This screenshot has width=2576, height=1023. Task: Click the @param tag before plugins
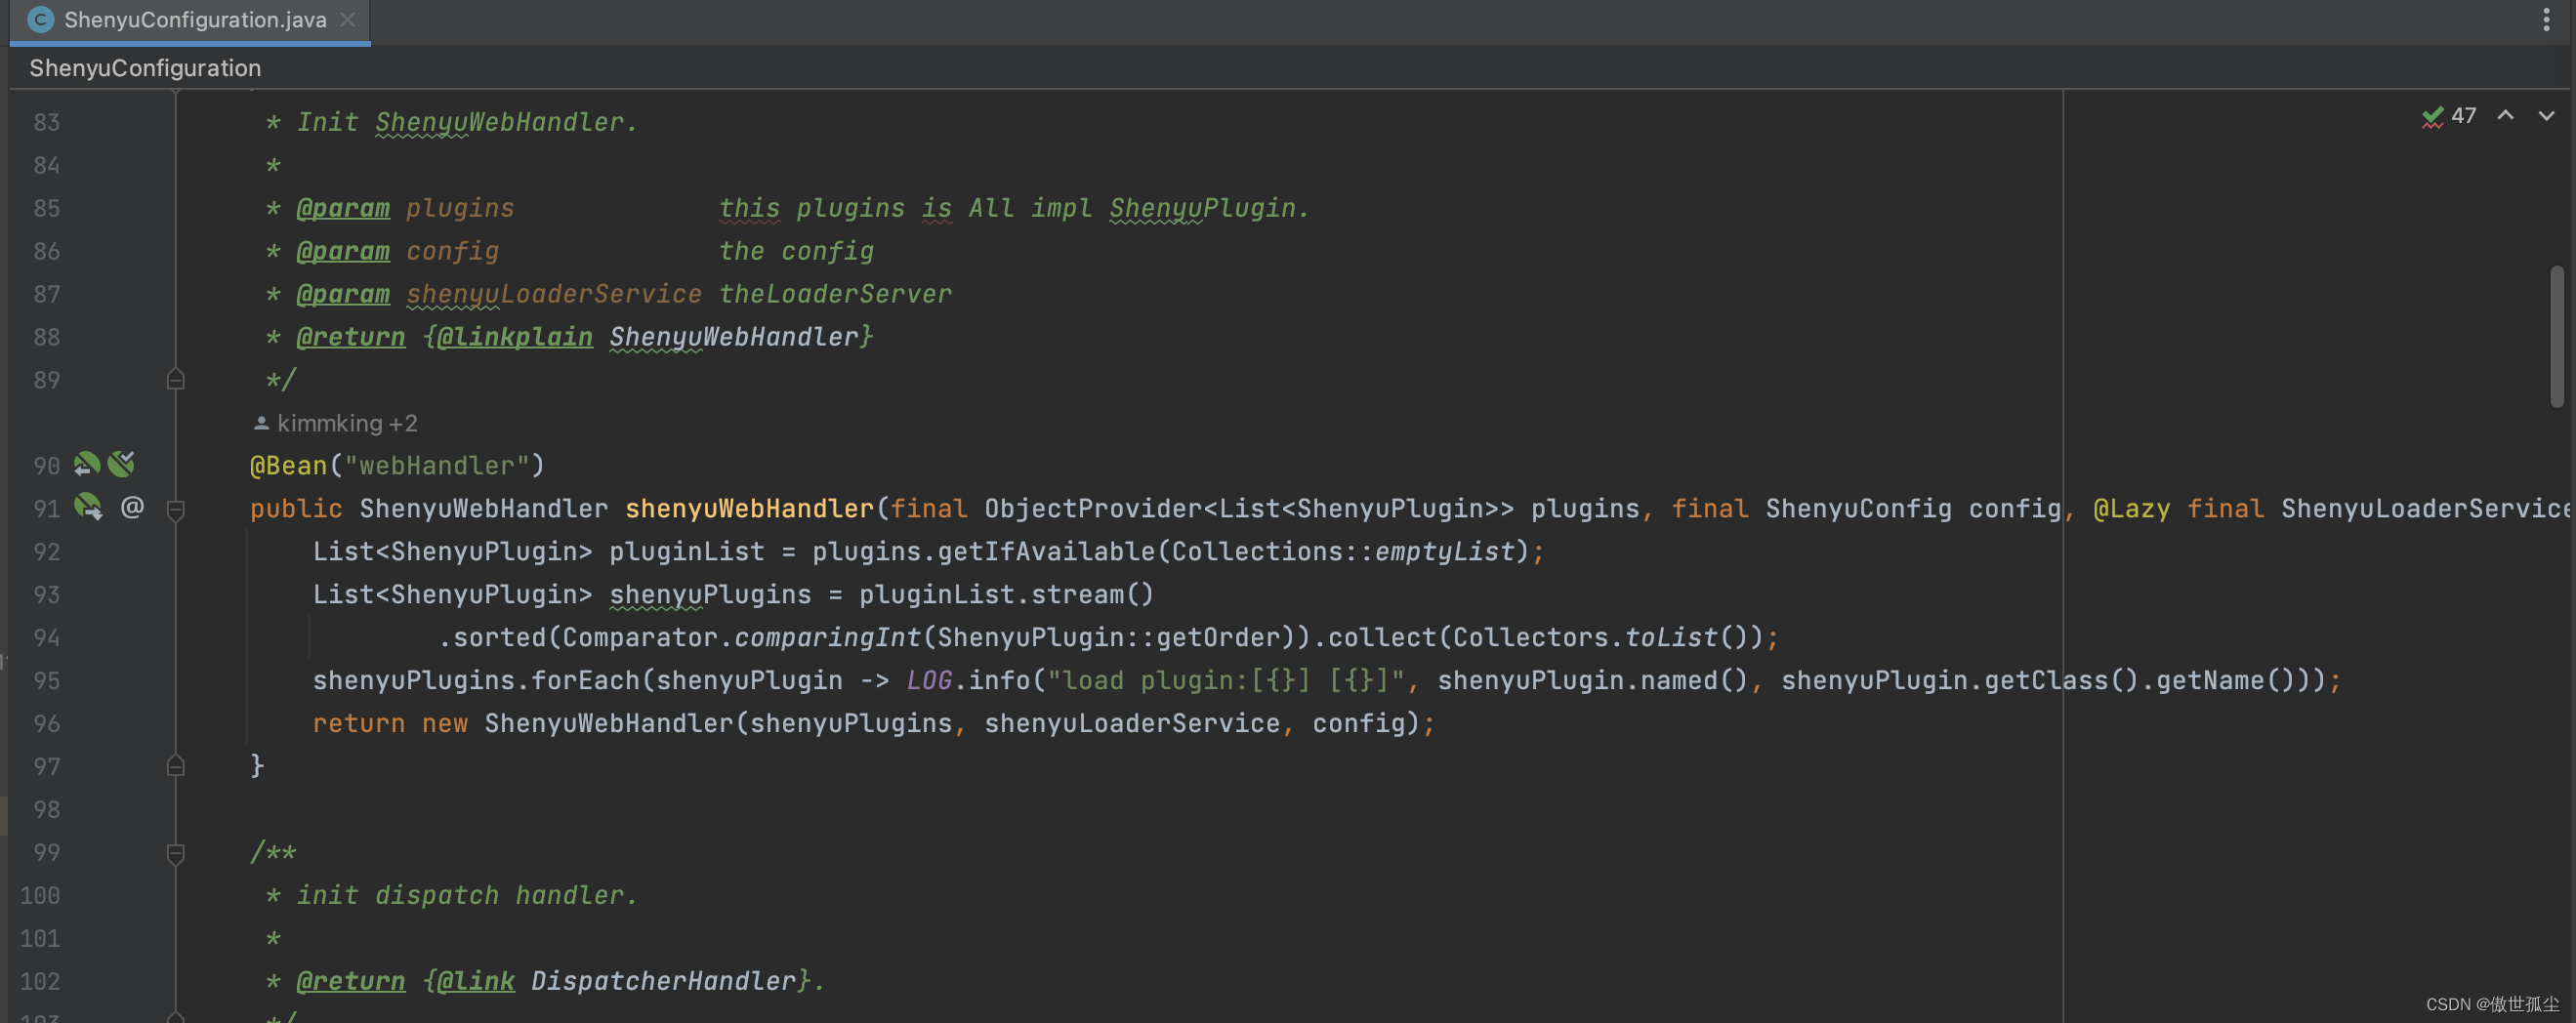coord(343,208)
